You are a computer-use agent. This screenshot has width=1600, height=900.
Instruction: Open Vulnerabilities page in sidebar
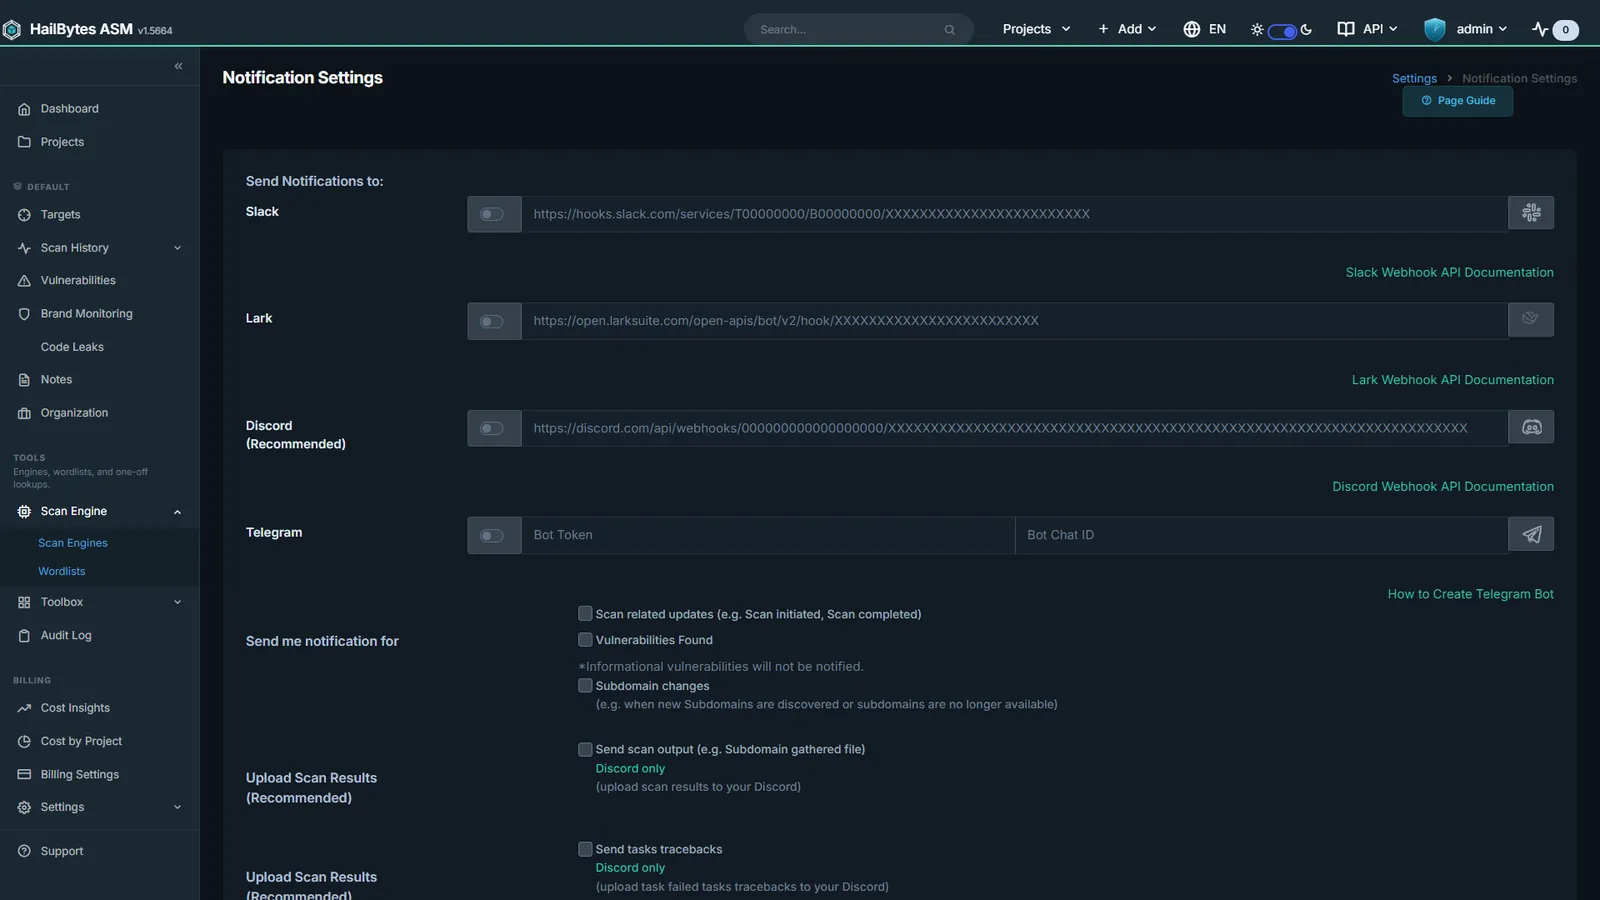tap(78, 281)
